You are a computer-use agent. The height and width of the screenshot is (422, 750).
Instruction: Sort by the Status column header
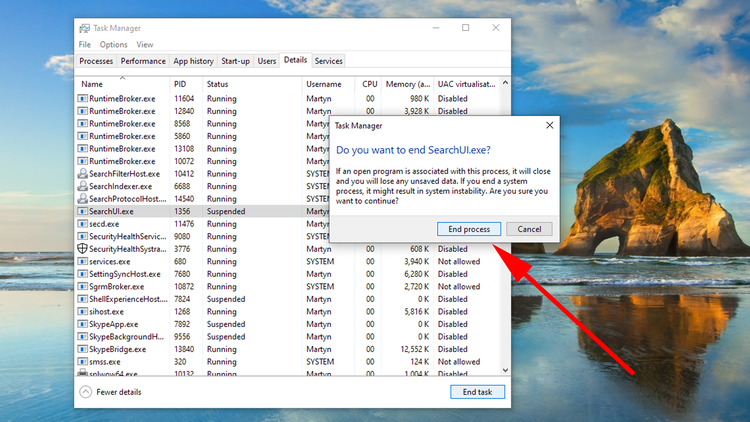coord(218,84)
